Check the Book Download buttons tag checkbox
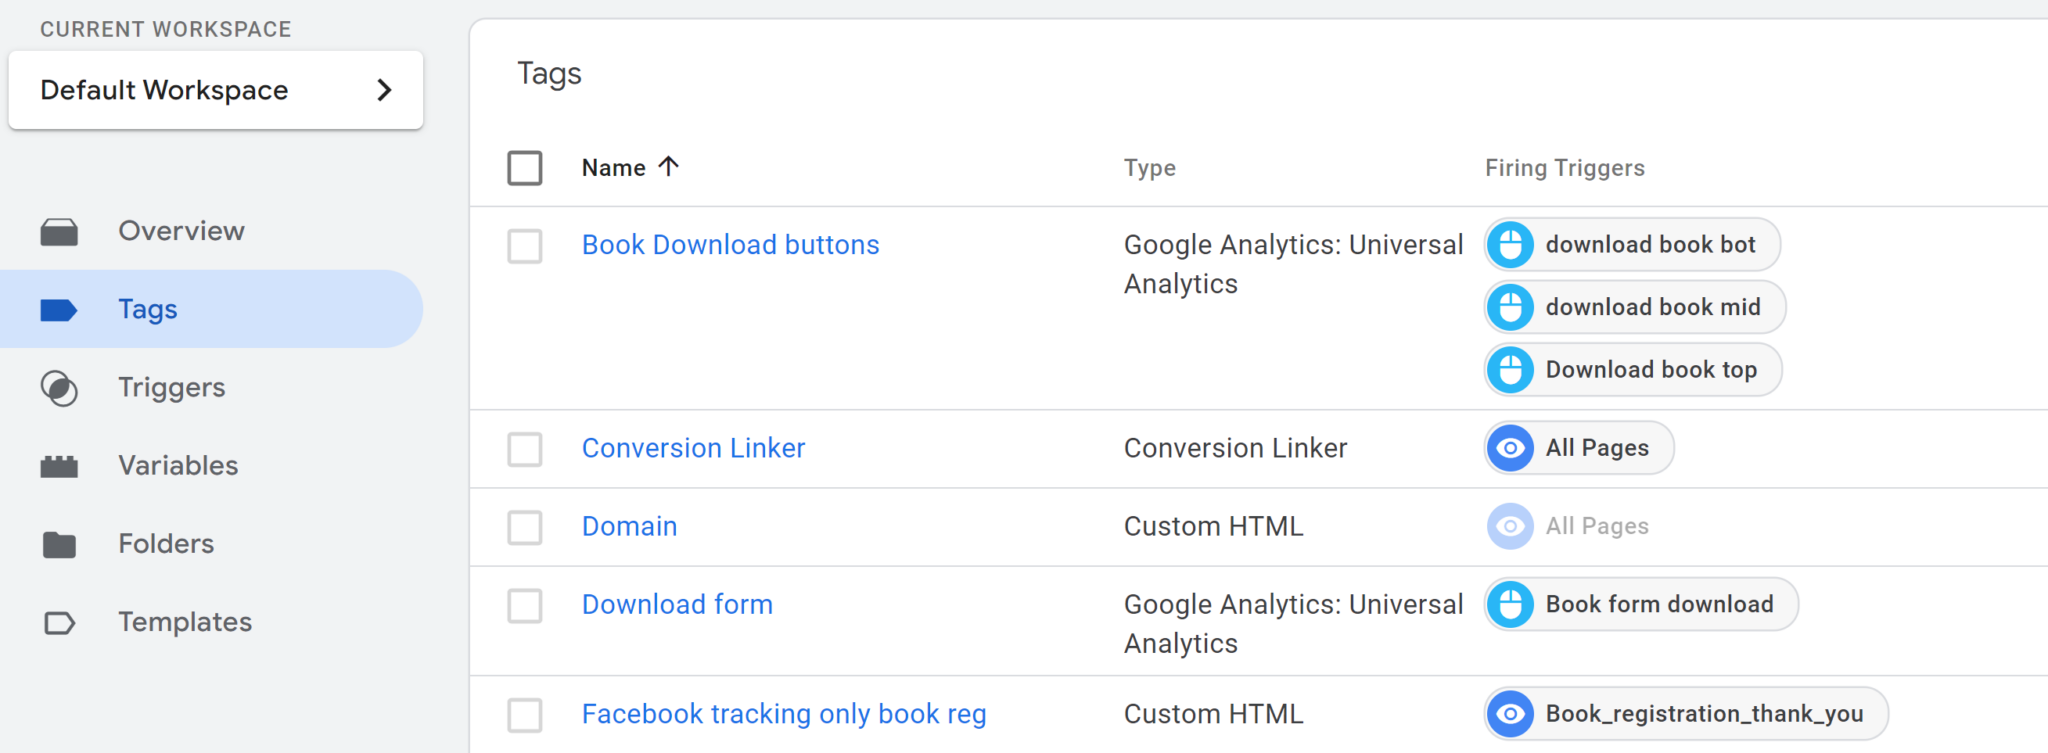 click(x=525, y=246)
